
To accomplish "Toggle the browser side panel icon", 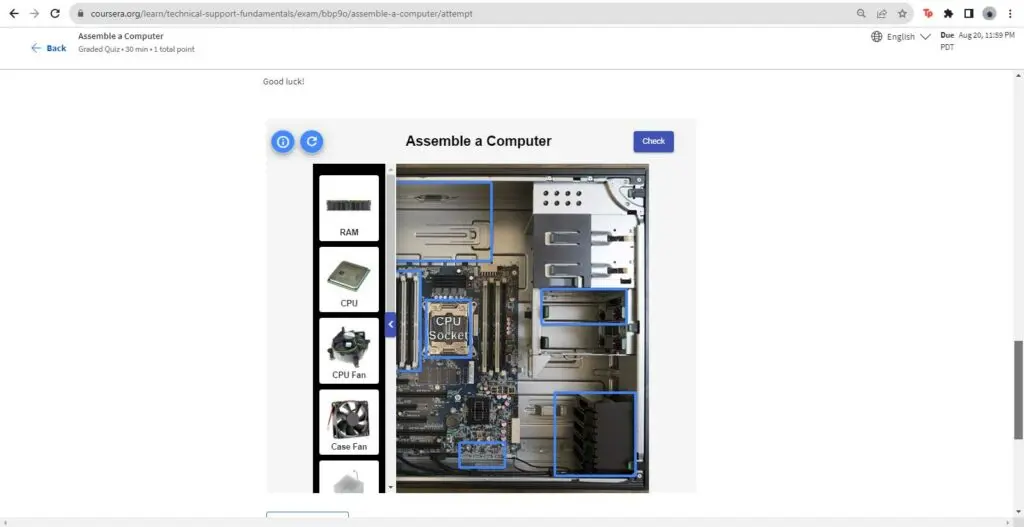I will 968,13.
